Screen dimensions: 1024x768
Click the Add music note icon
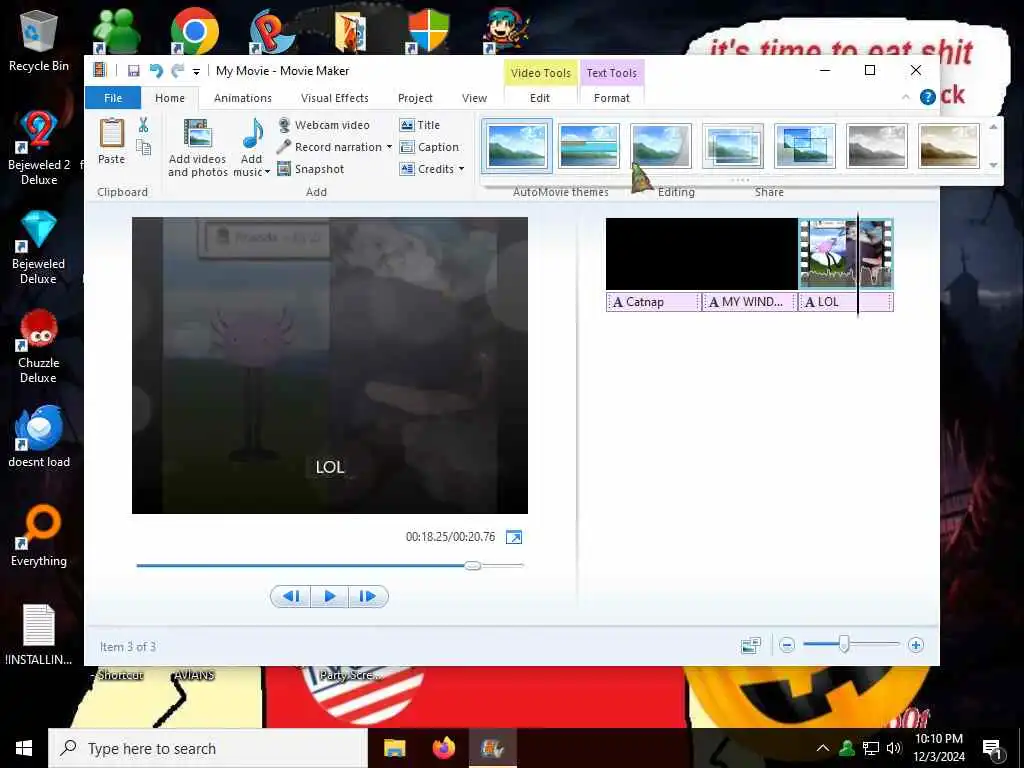[252, 134]
